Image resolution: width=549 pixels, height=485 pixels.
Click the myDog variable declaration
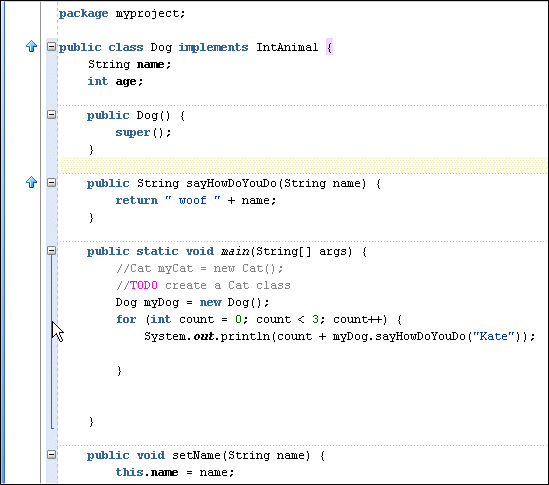point(192,302)
